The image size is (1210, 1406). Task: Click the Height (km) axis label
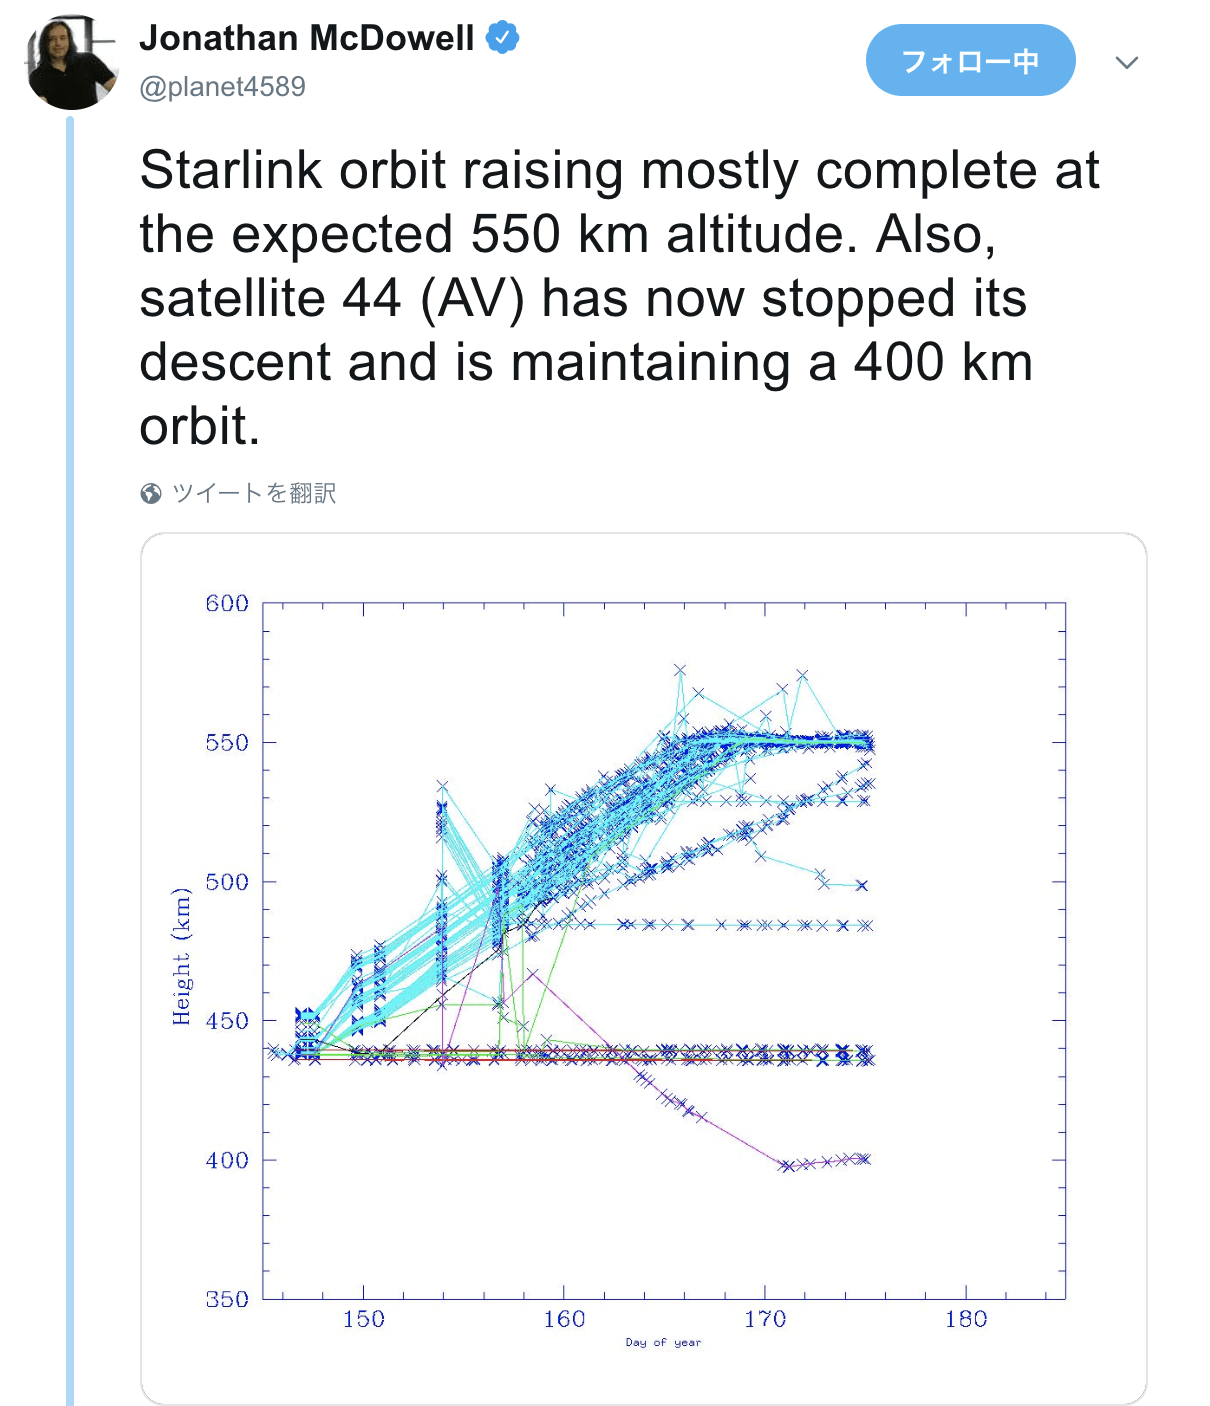click(181, 956)
